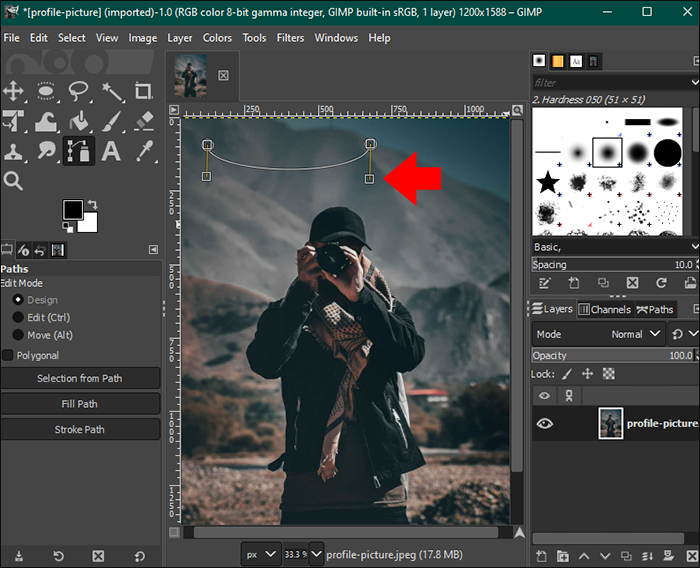Enable the Polygonal checkbox
Screen dimensions: 700x568
pos(8,355)
